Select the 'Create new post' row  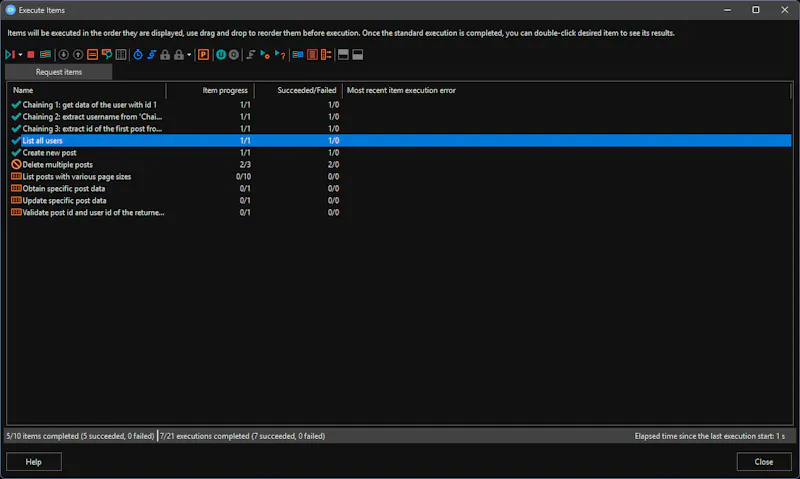(x=399, y=153)
